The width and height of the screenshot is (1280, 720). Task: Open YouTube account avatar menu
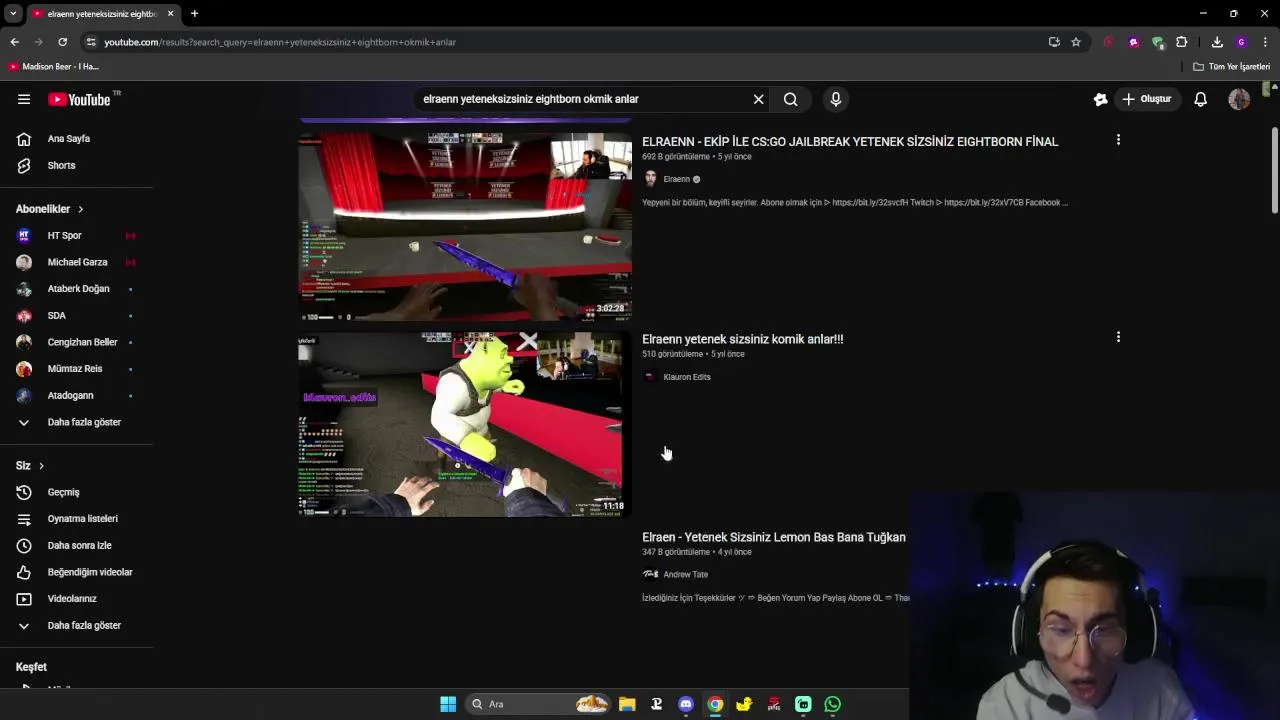tap(1239, 99)
